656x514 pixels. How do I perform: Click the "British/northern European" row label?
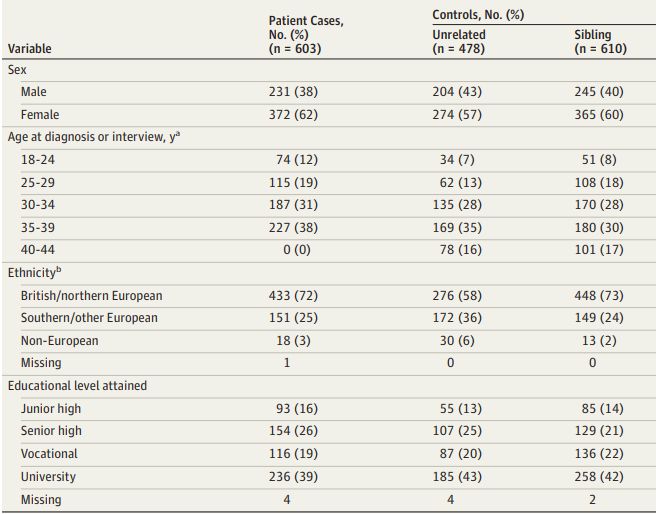pyautogui.click(x=91, y=296)
